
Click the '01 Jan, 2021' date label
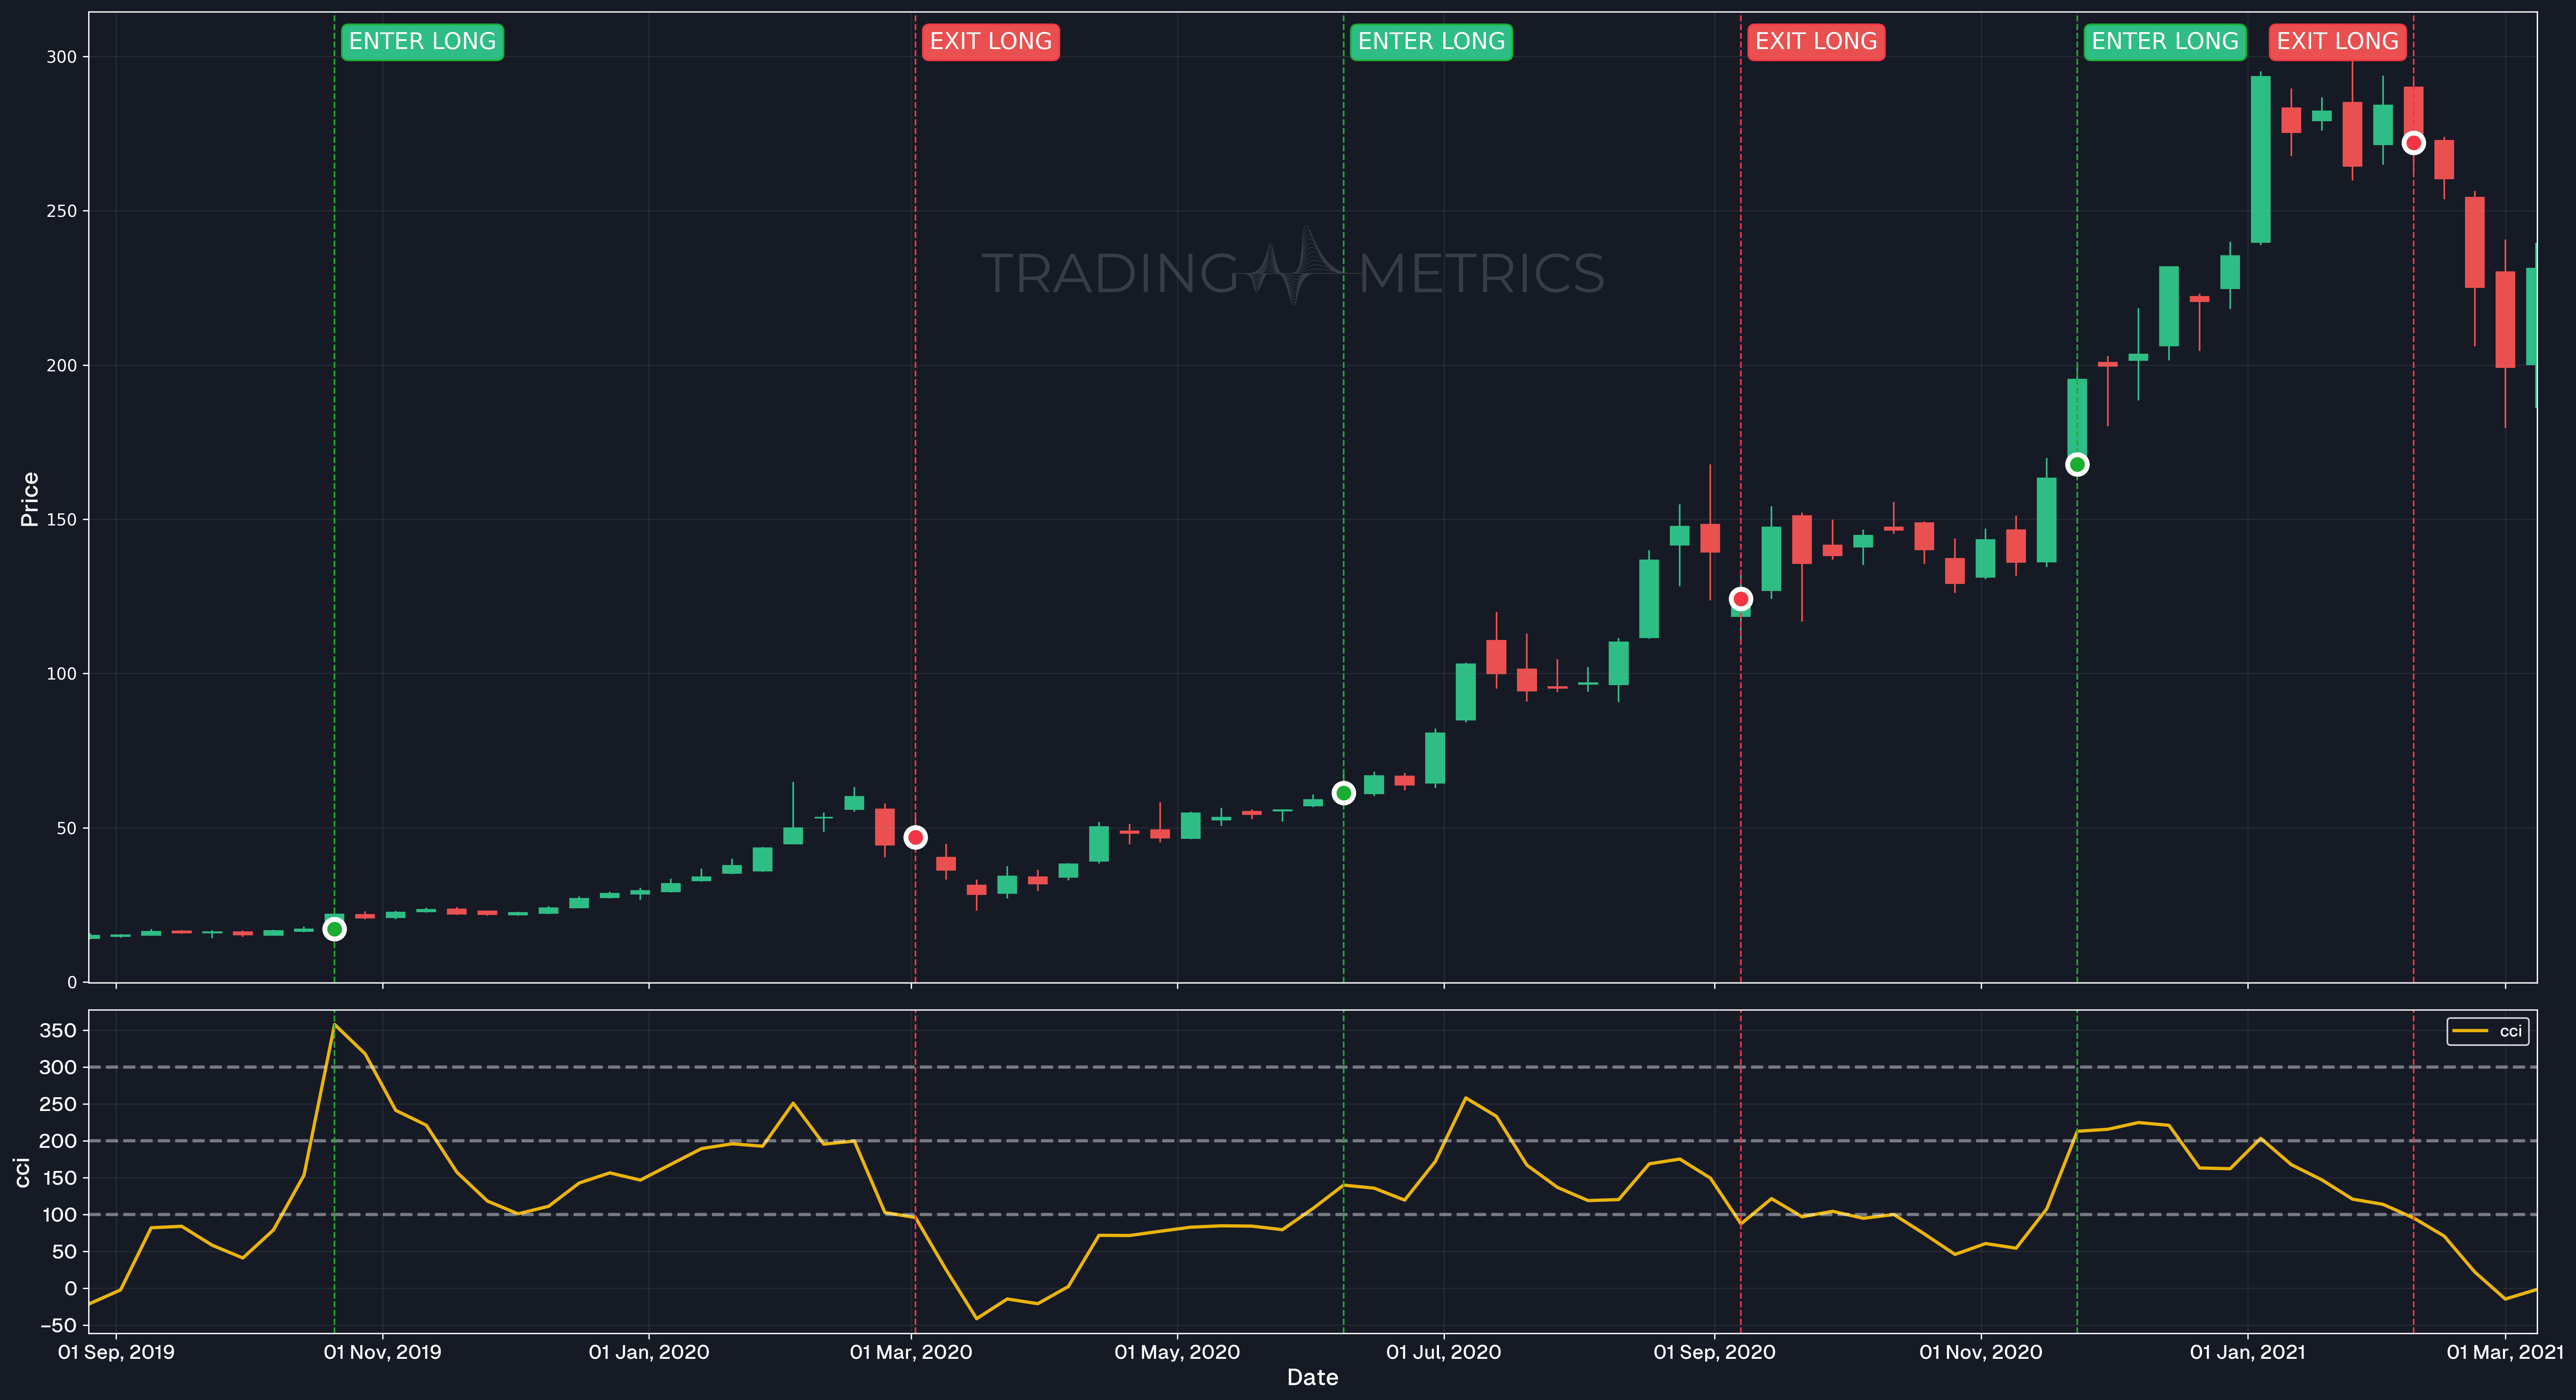pos(2248,1352)
